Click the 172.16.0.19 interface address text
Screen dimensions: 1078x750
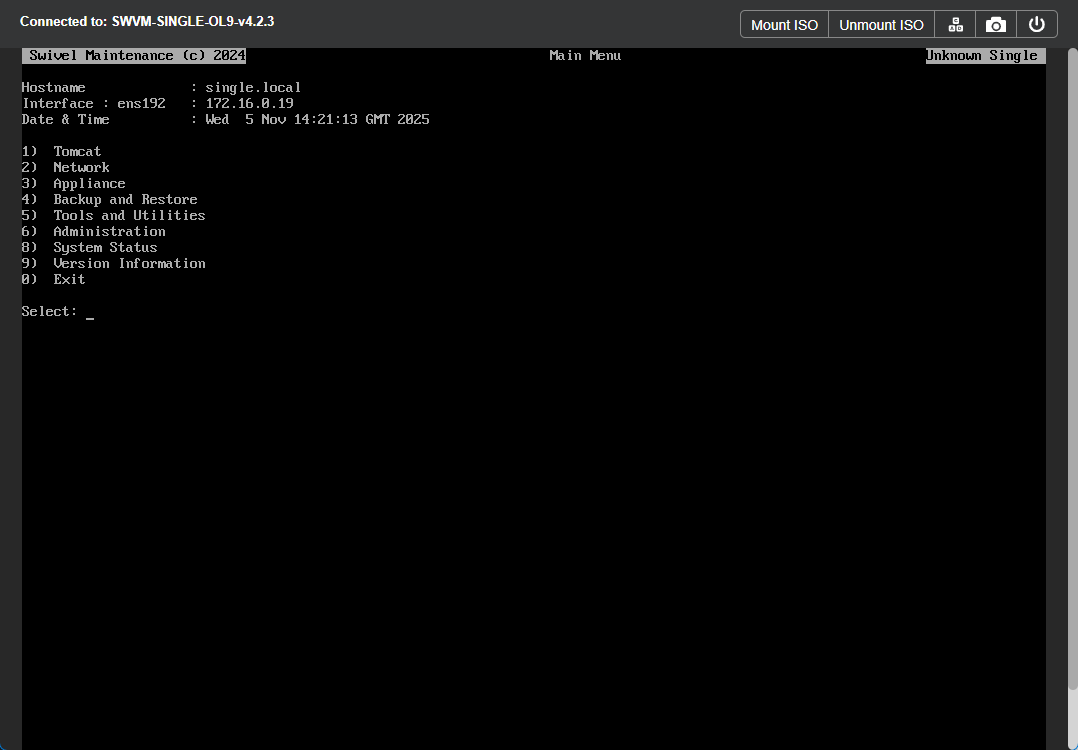click(250, 103)
